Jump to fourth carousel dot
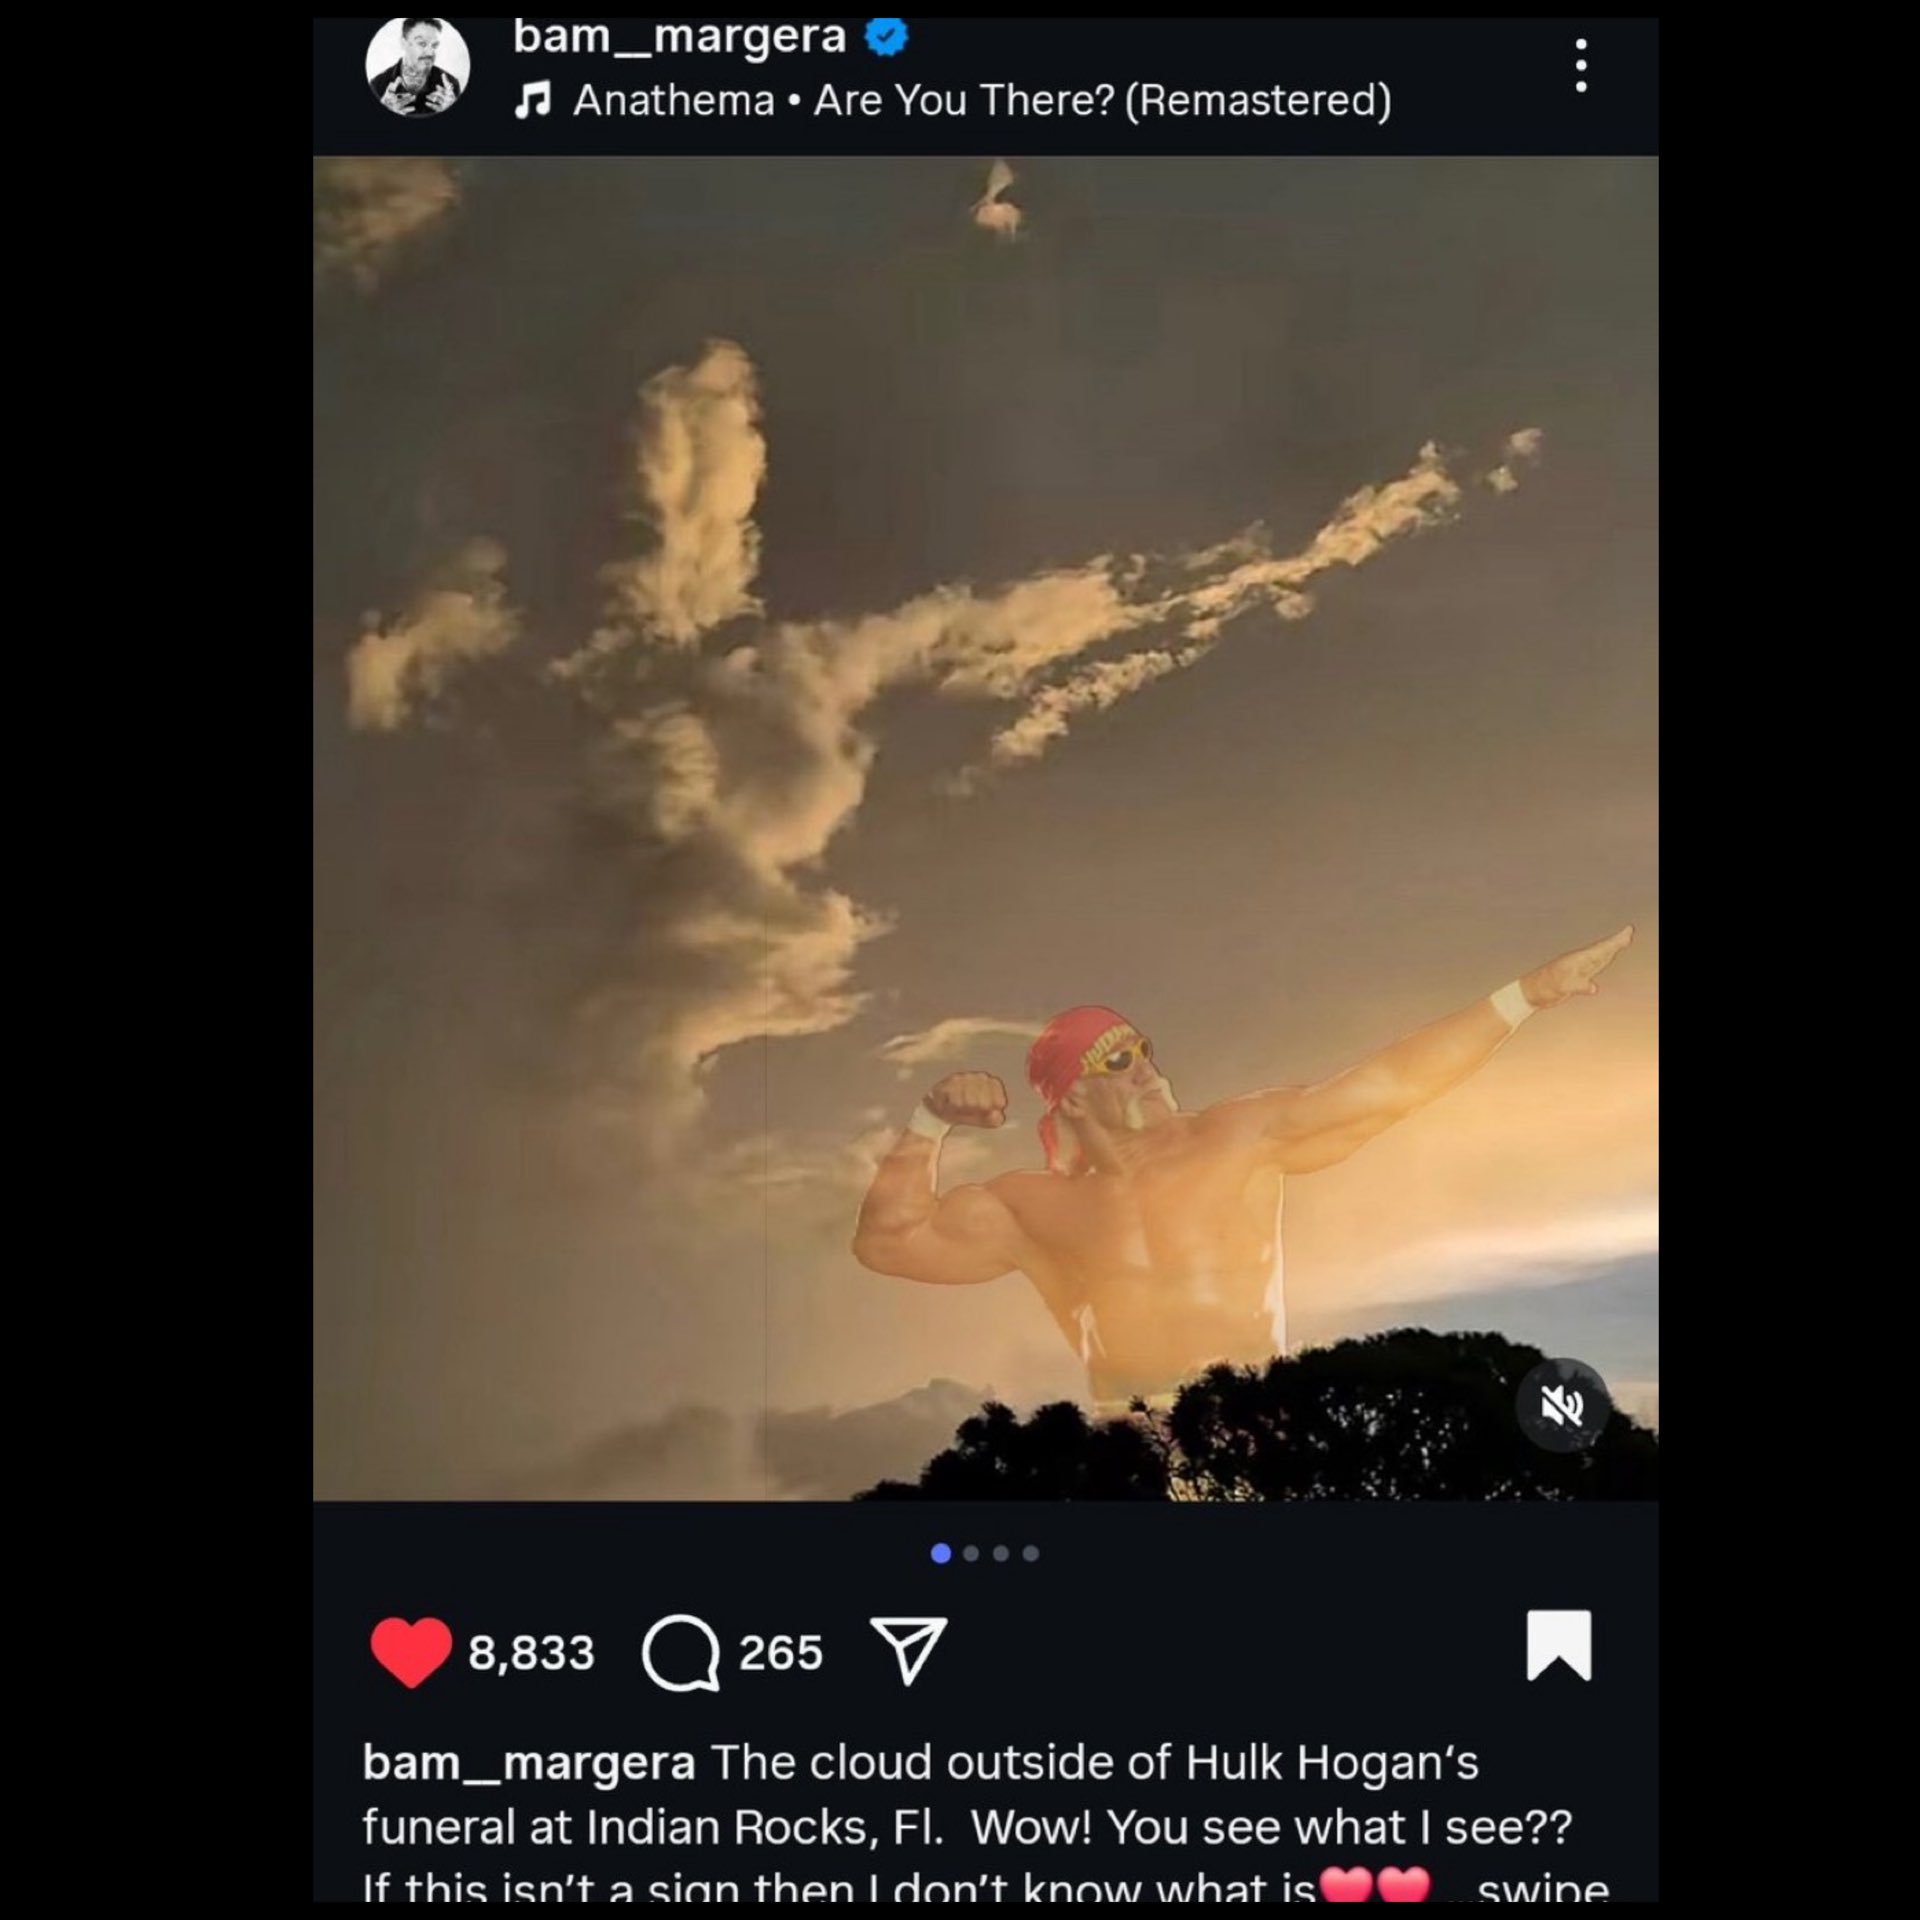Image resolution: width=1920 pixels, height=1920 pixels. pos(1031,1553)
